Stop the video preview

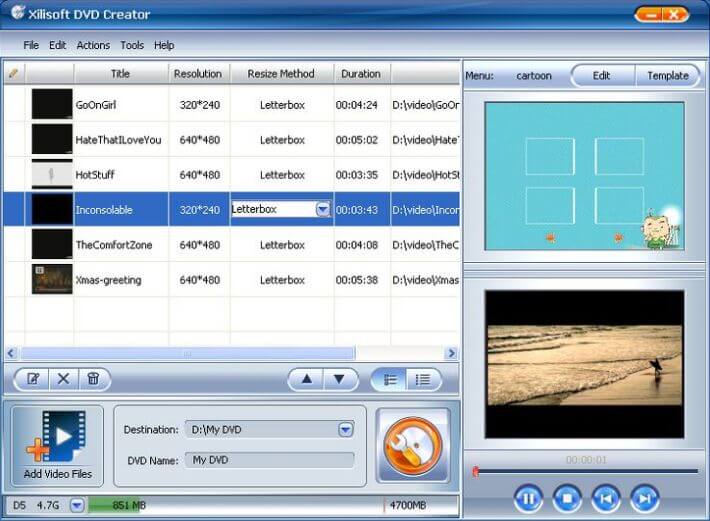(x=567, y=499)
